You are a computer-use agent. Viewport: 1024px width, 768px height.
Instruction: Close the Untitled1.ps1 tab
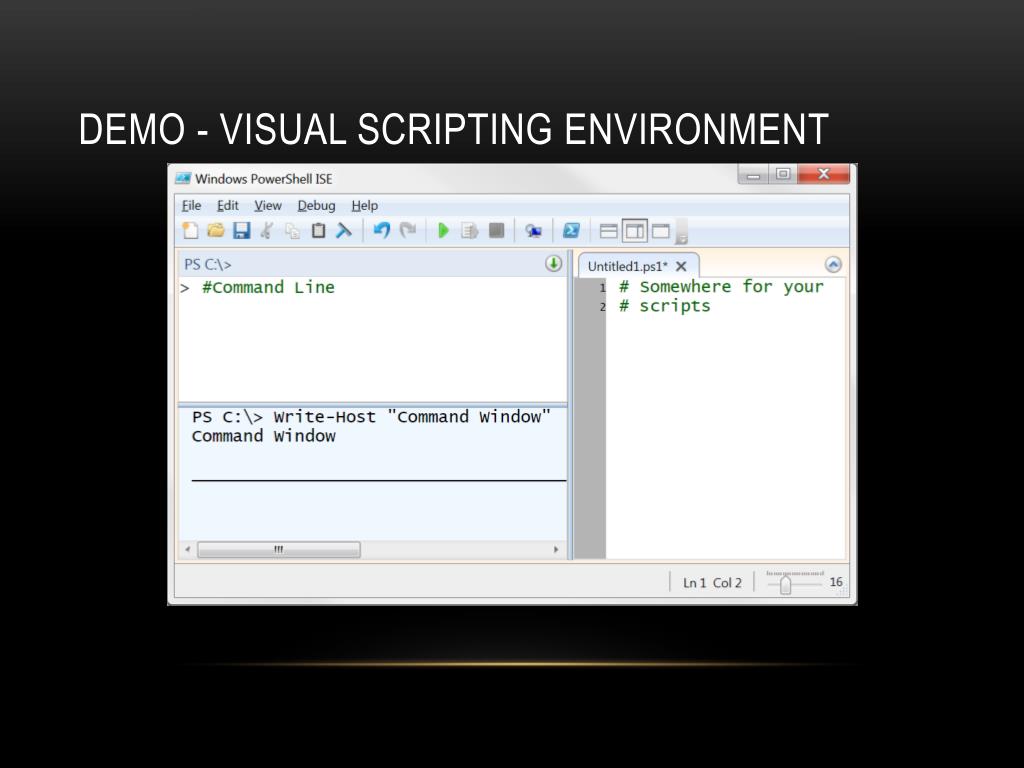click(x=681, y=266)
